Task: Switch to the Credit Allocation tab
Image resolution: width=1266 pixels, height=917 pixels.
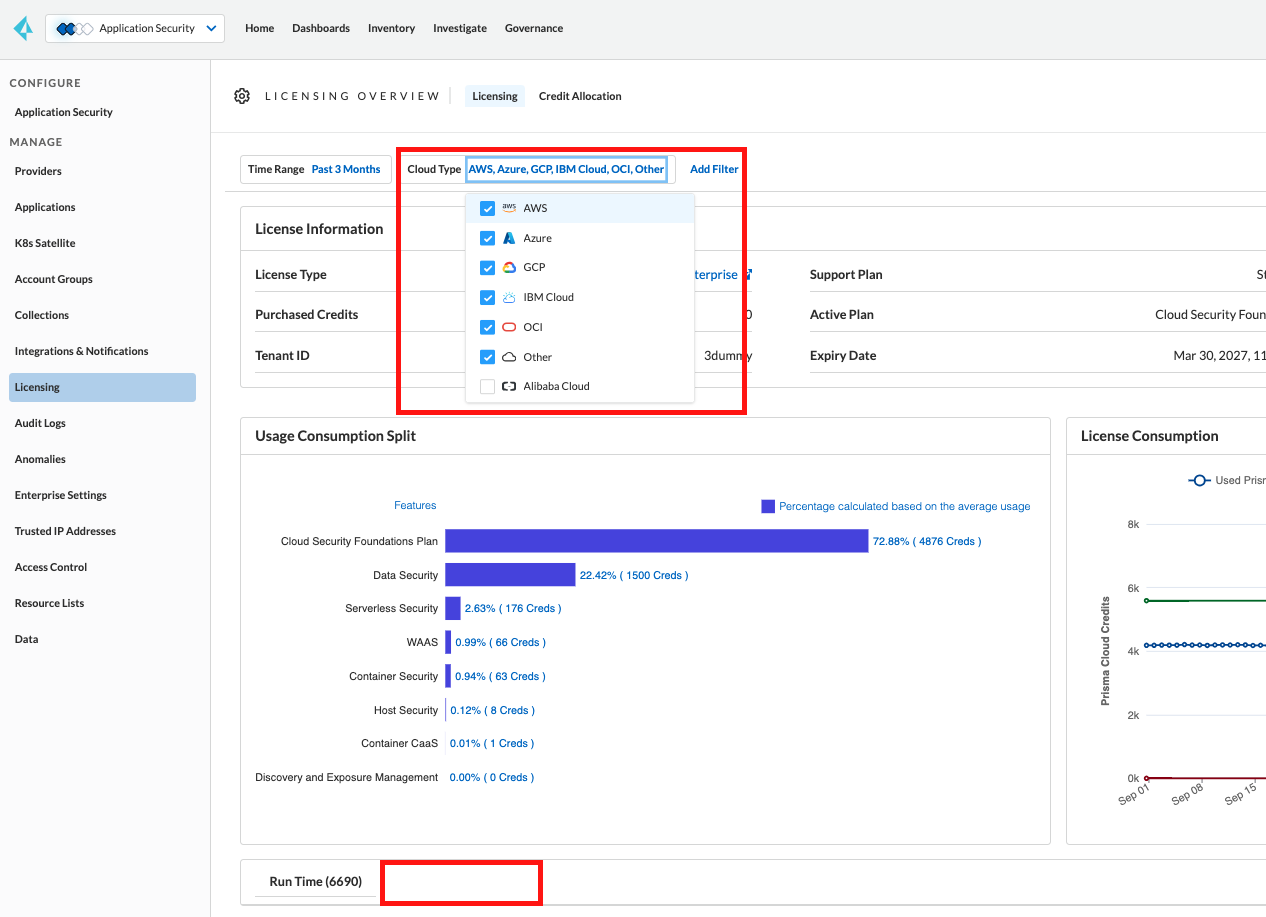Action: (580, 96)
